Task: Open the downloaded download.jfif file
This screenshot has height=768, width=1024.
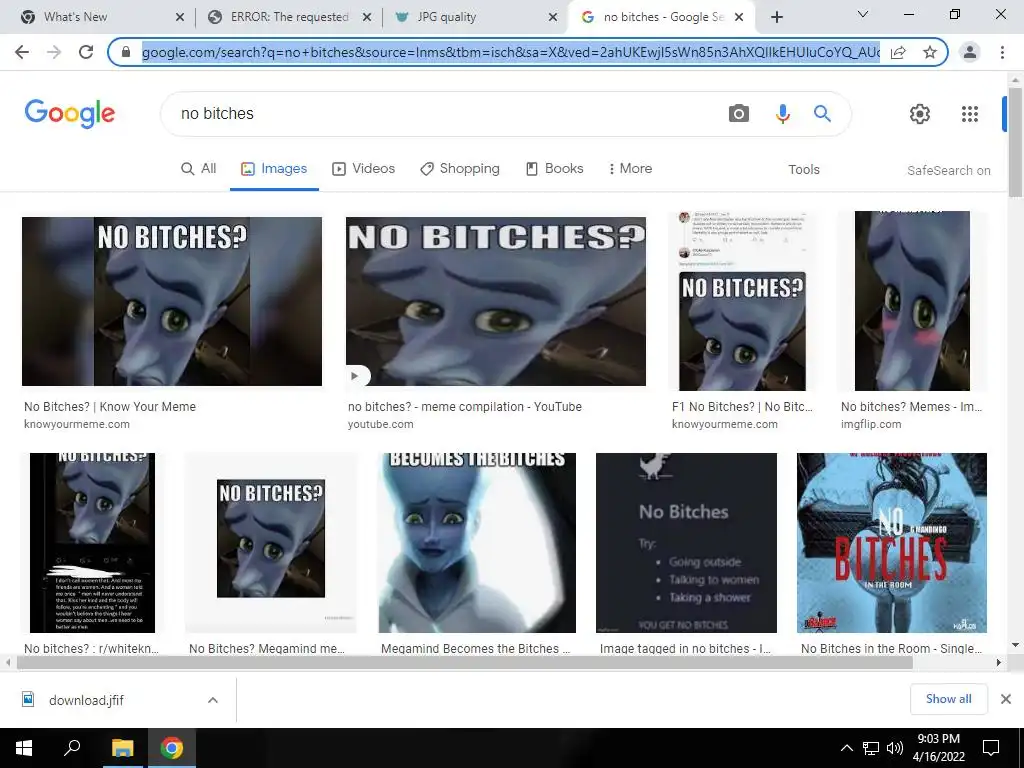Action: 86,700
